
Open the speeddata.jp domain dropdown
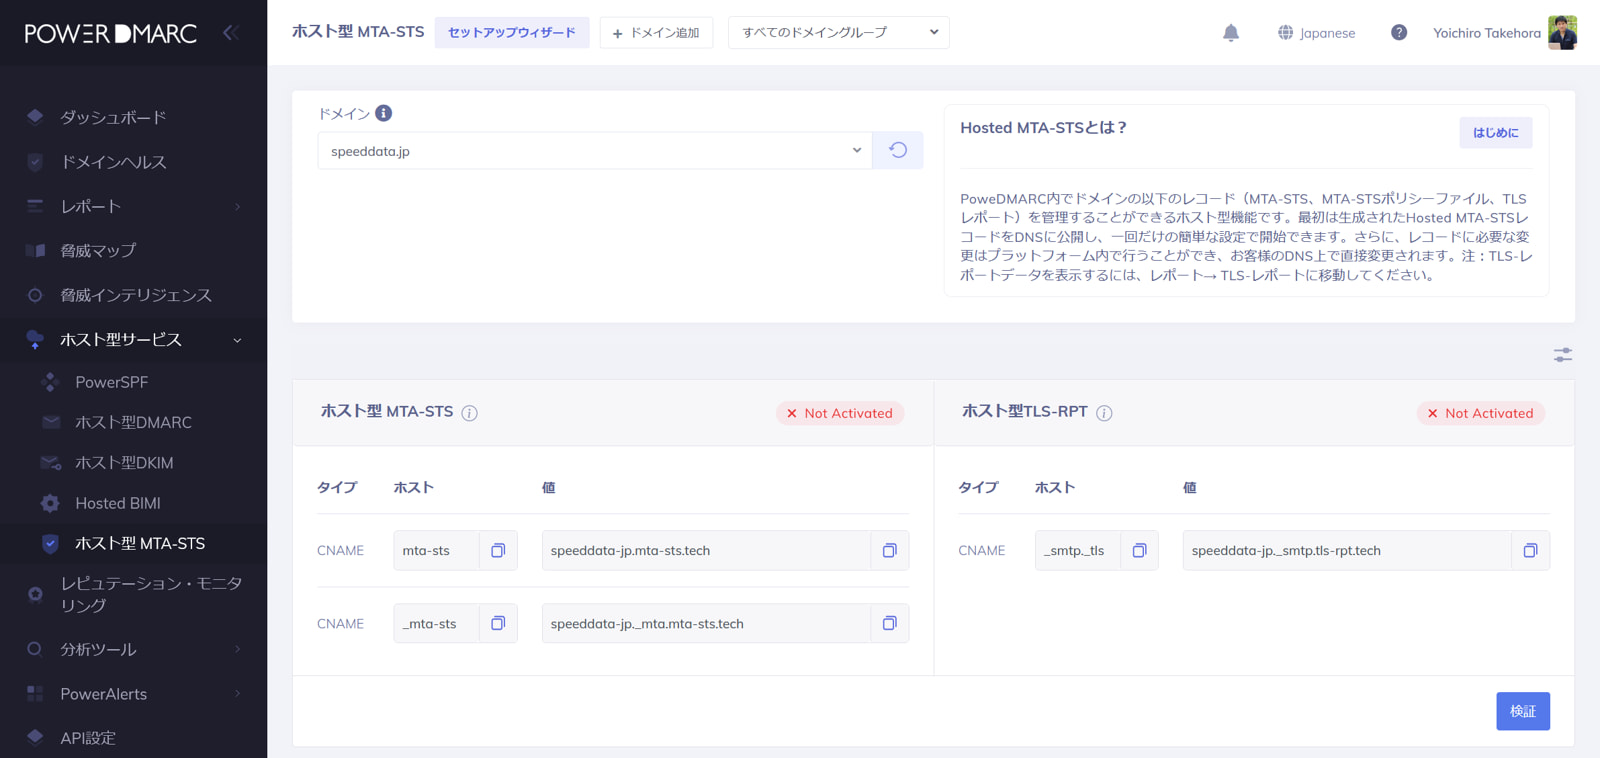tap(595, 150)
